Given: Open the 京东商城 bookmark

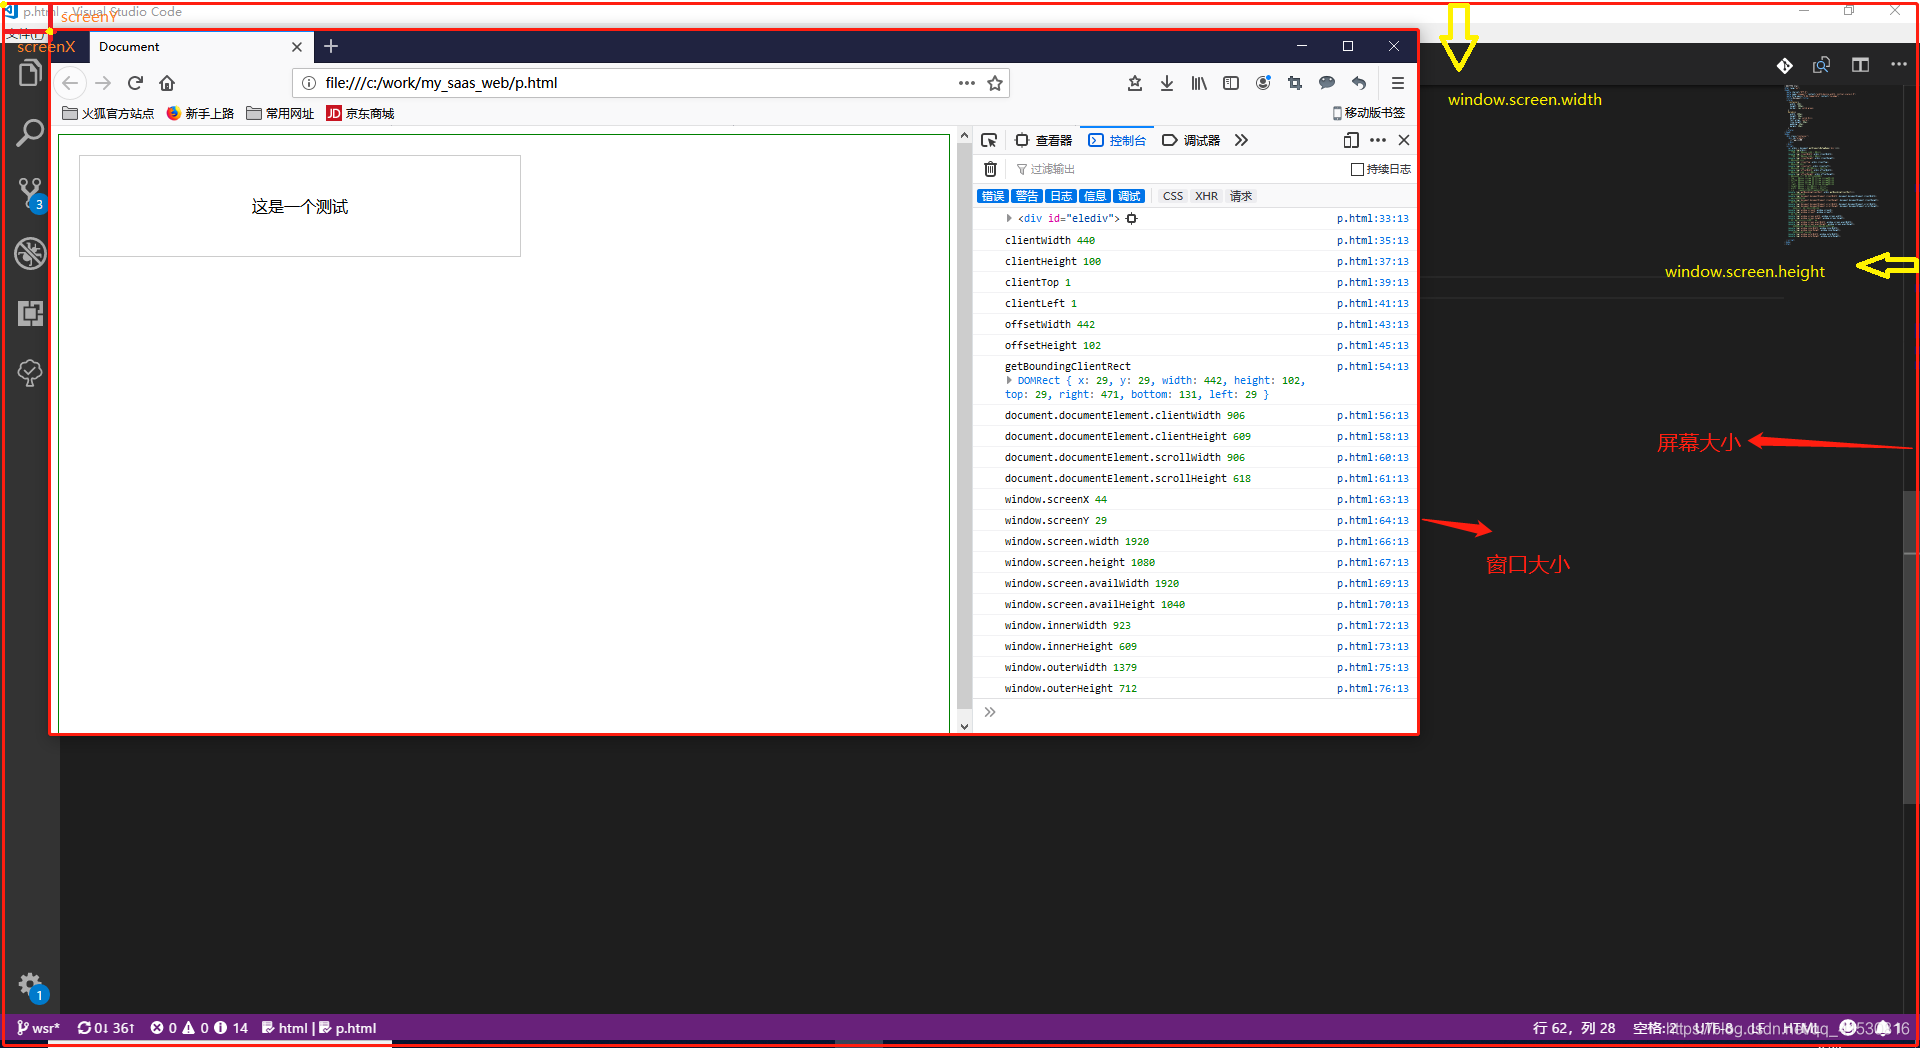Looking at the screenshot, I should [x=360, y=113].
